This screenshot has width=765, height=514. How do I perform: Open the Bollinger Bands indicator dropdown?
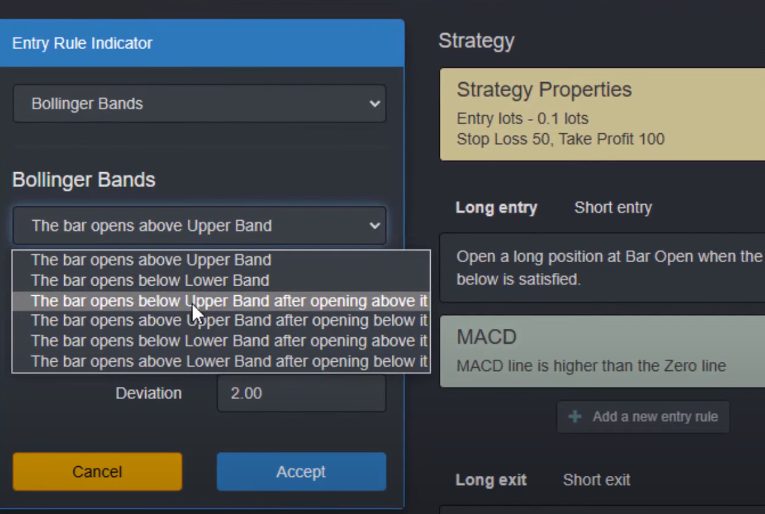[200, 103]
